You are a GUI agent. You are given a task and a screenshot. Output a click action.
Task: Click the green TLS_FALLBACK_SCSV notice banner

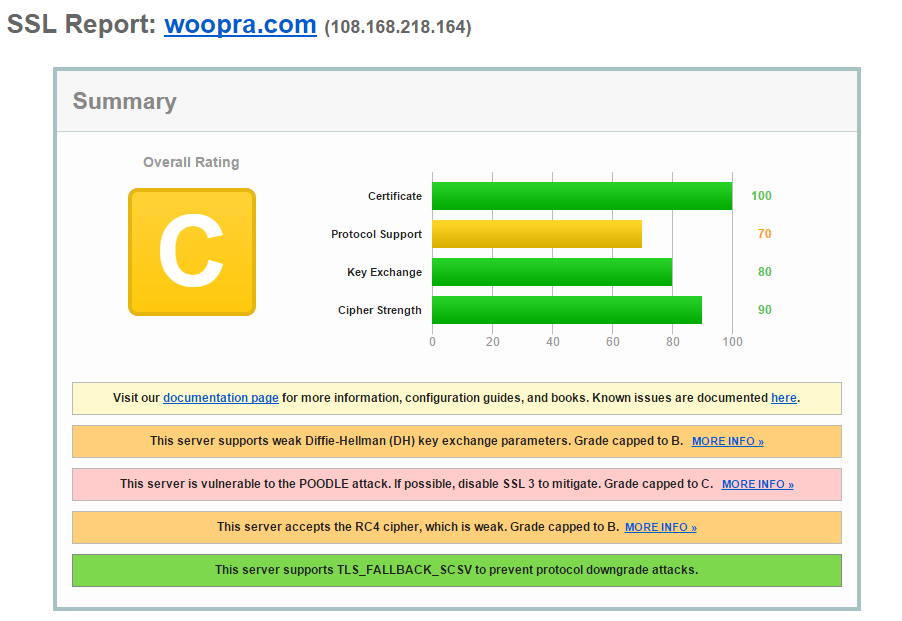(x=456, y=570)
